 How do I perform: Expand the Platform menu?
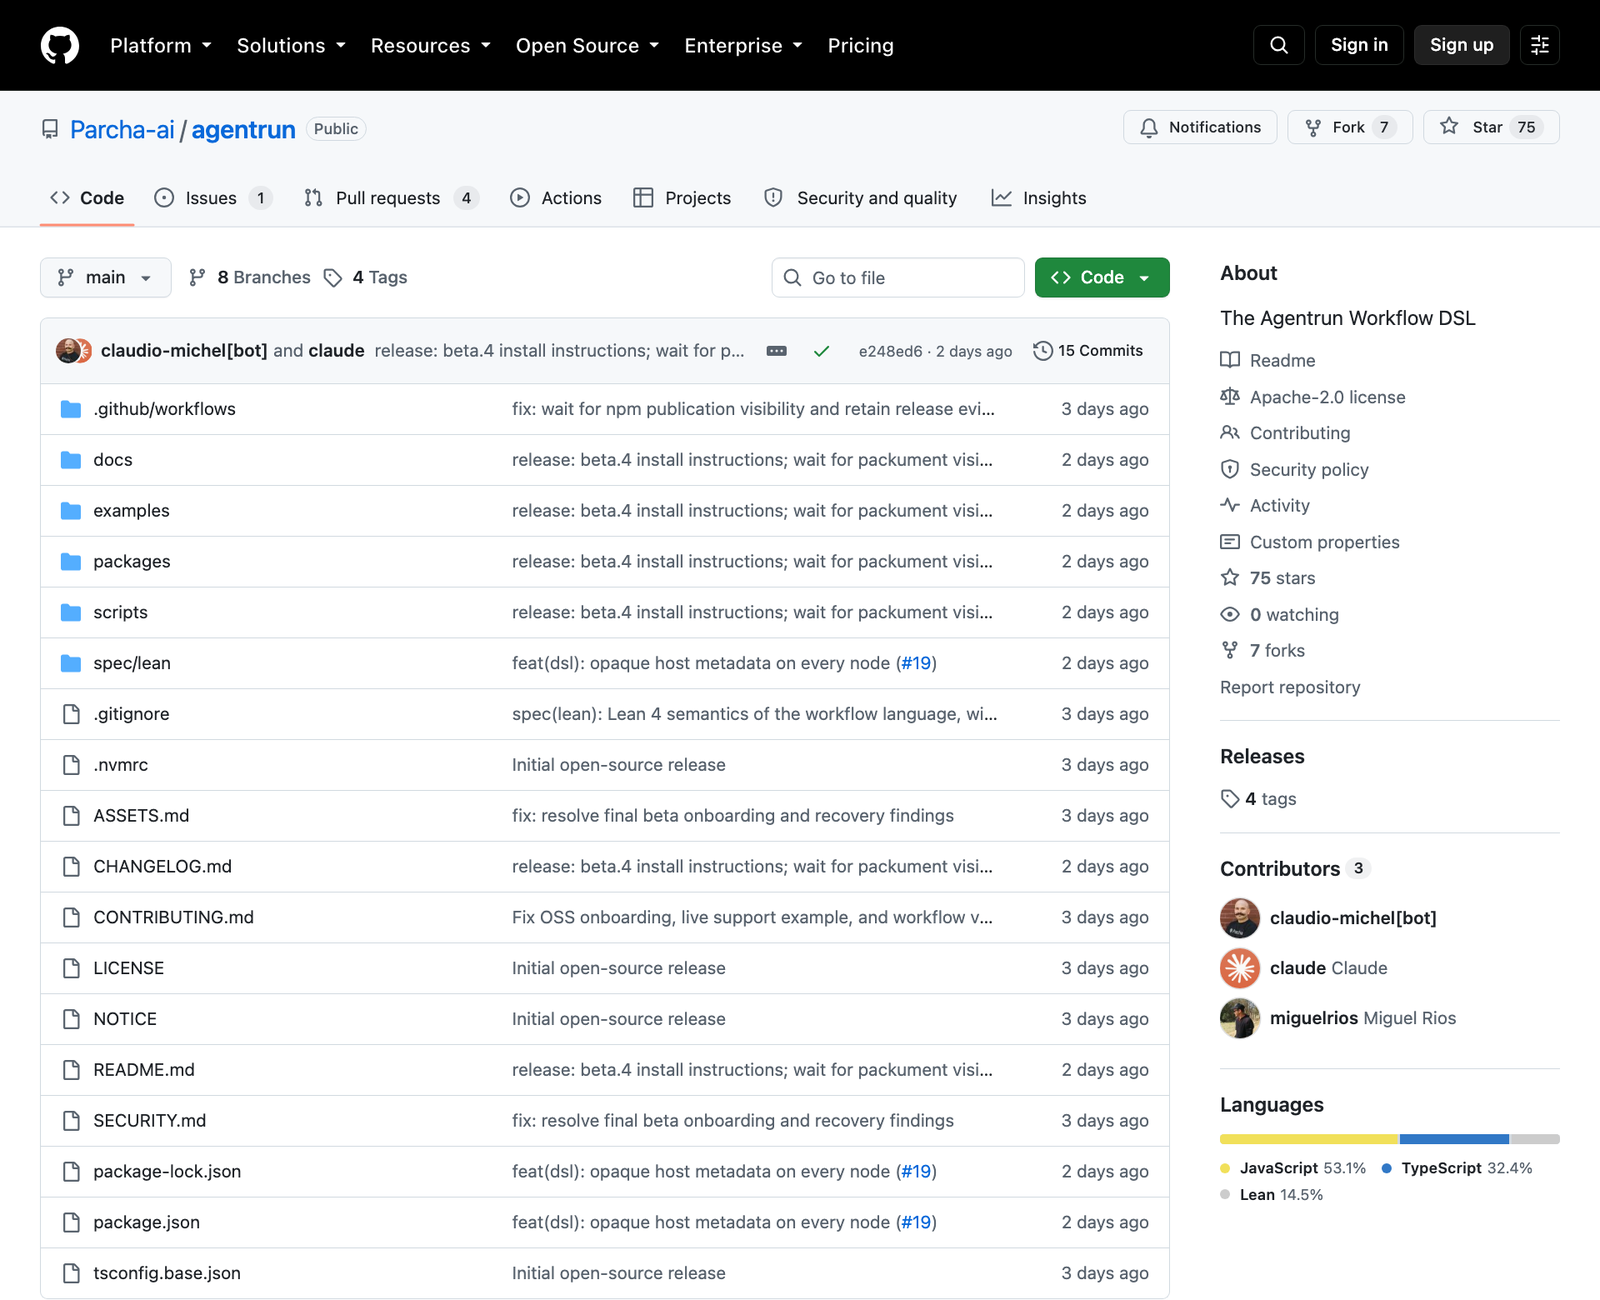point(161,46)
